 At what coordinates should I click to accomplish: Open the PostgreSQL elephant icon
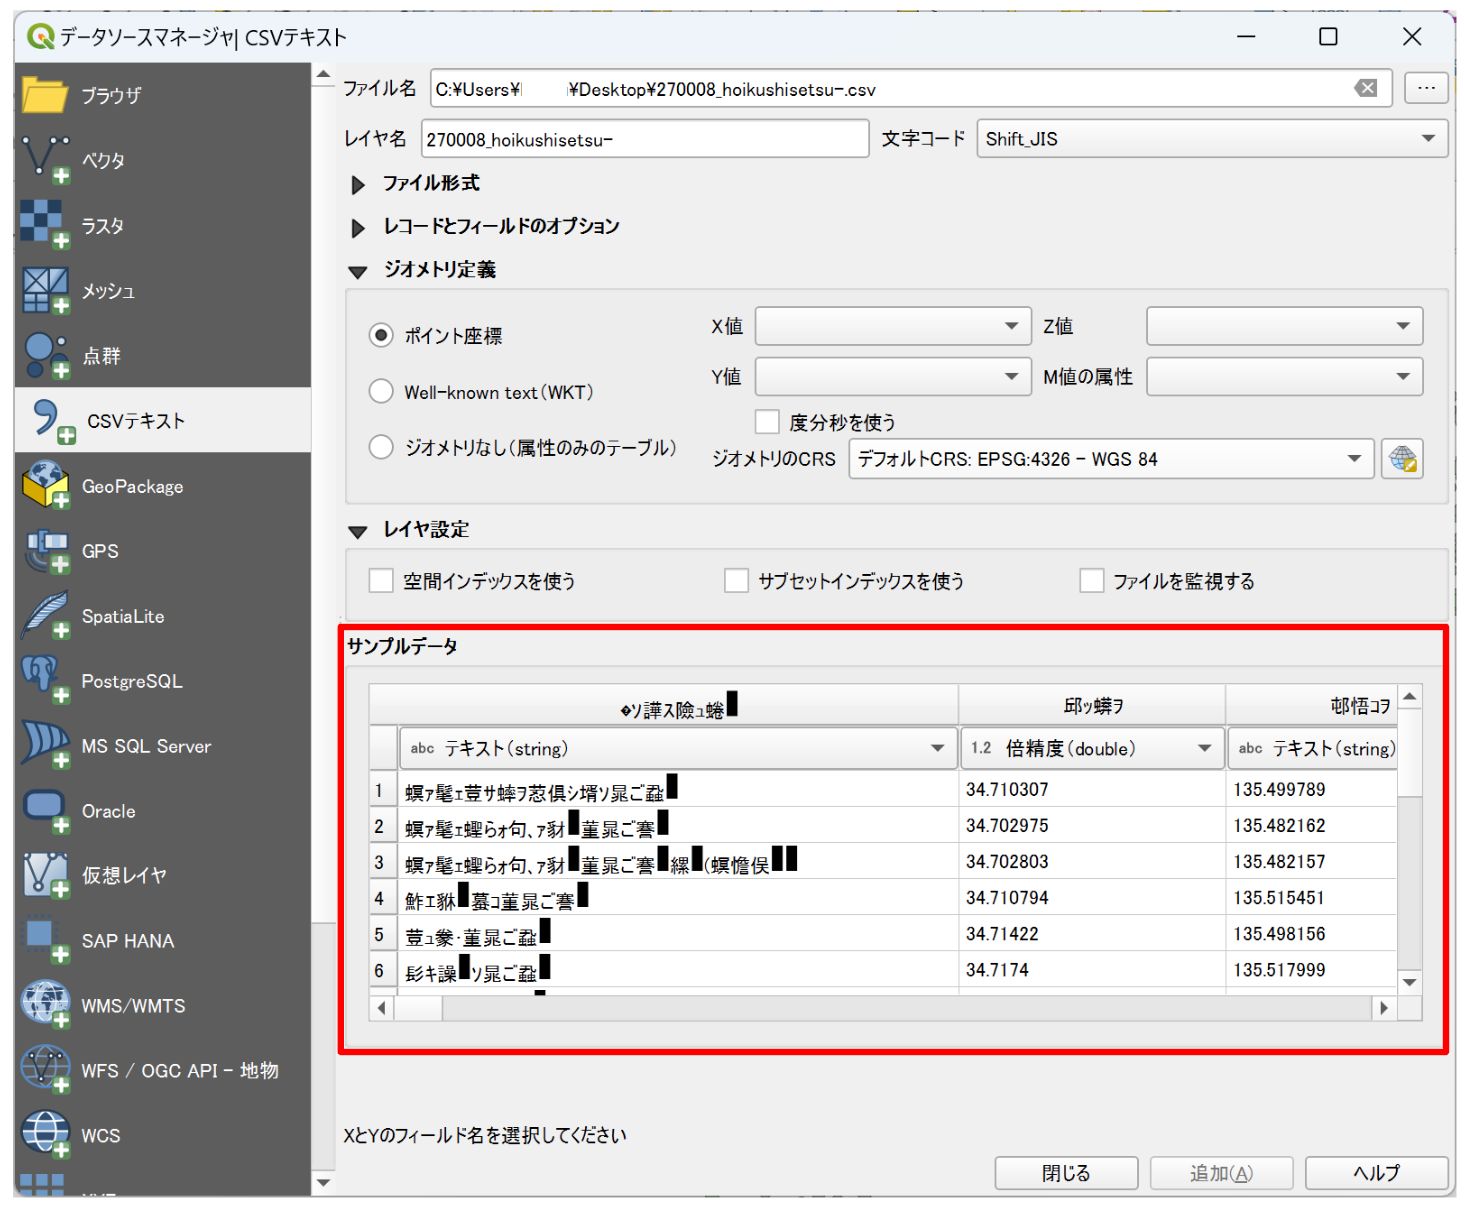coord(45,681)
